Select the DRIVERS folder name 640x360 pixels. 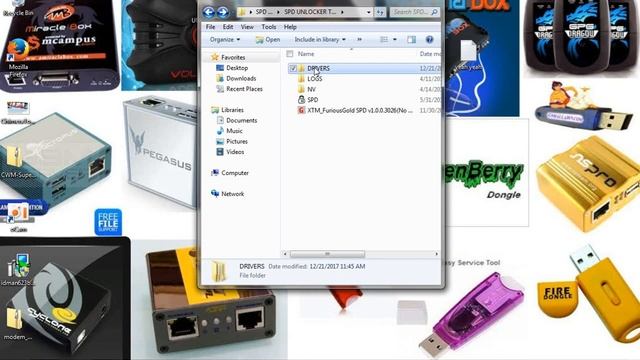318,68
